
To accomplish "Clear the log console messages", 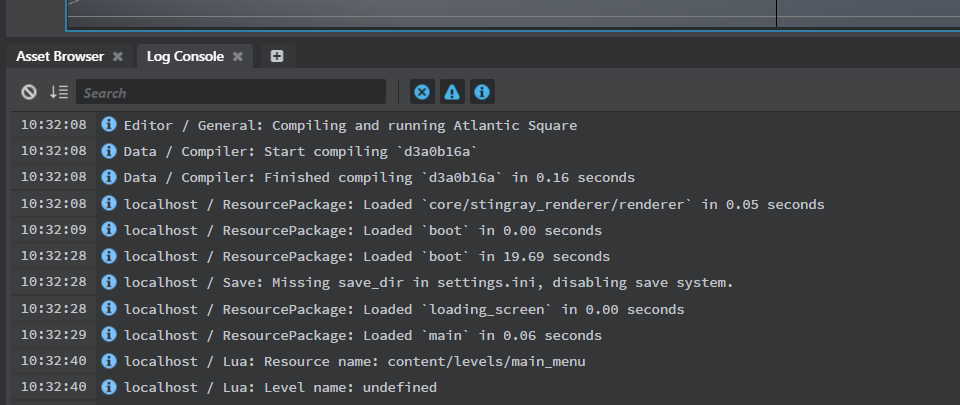I will [29, 93].
